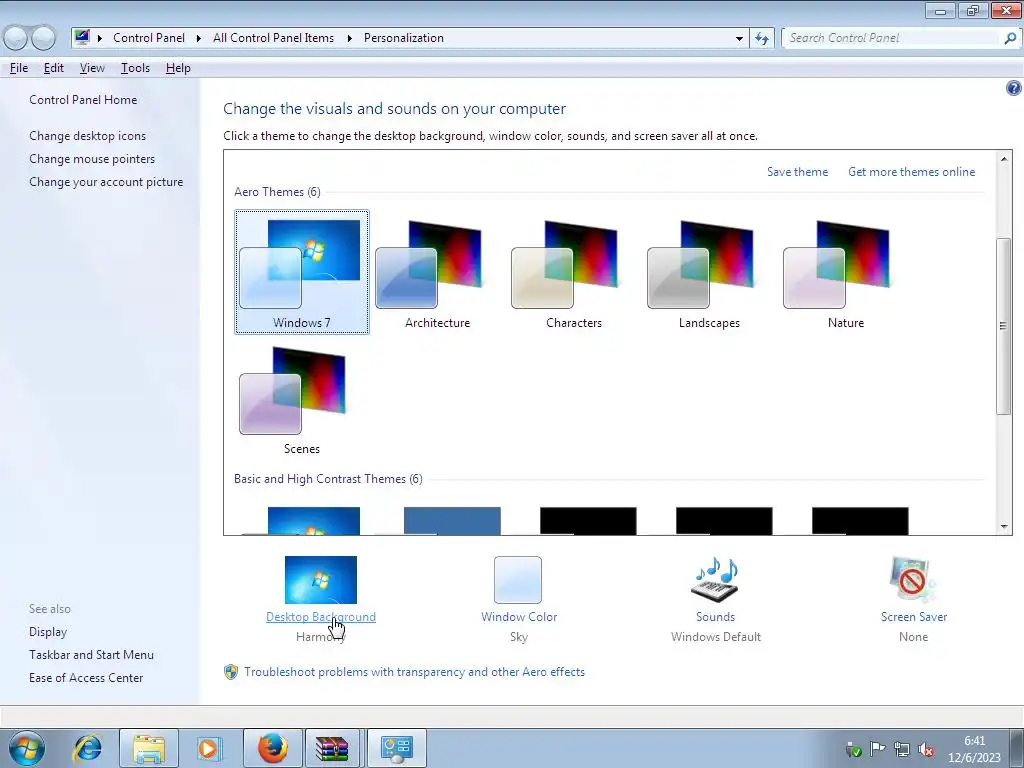Click the green shield tray icon
This screenshot has width=1024, height=768.
click(854, 749)
